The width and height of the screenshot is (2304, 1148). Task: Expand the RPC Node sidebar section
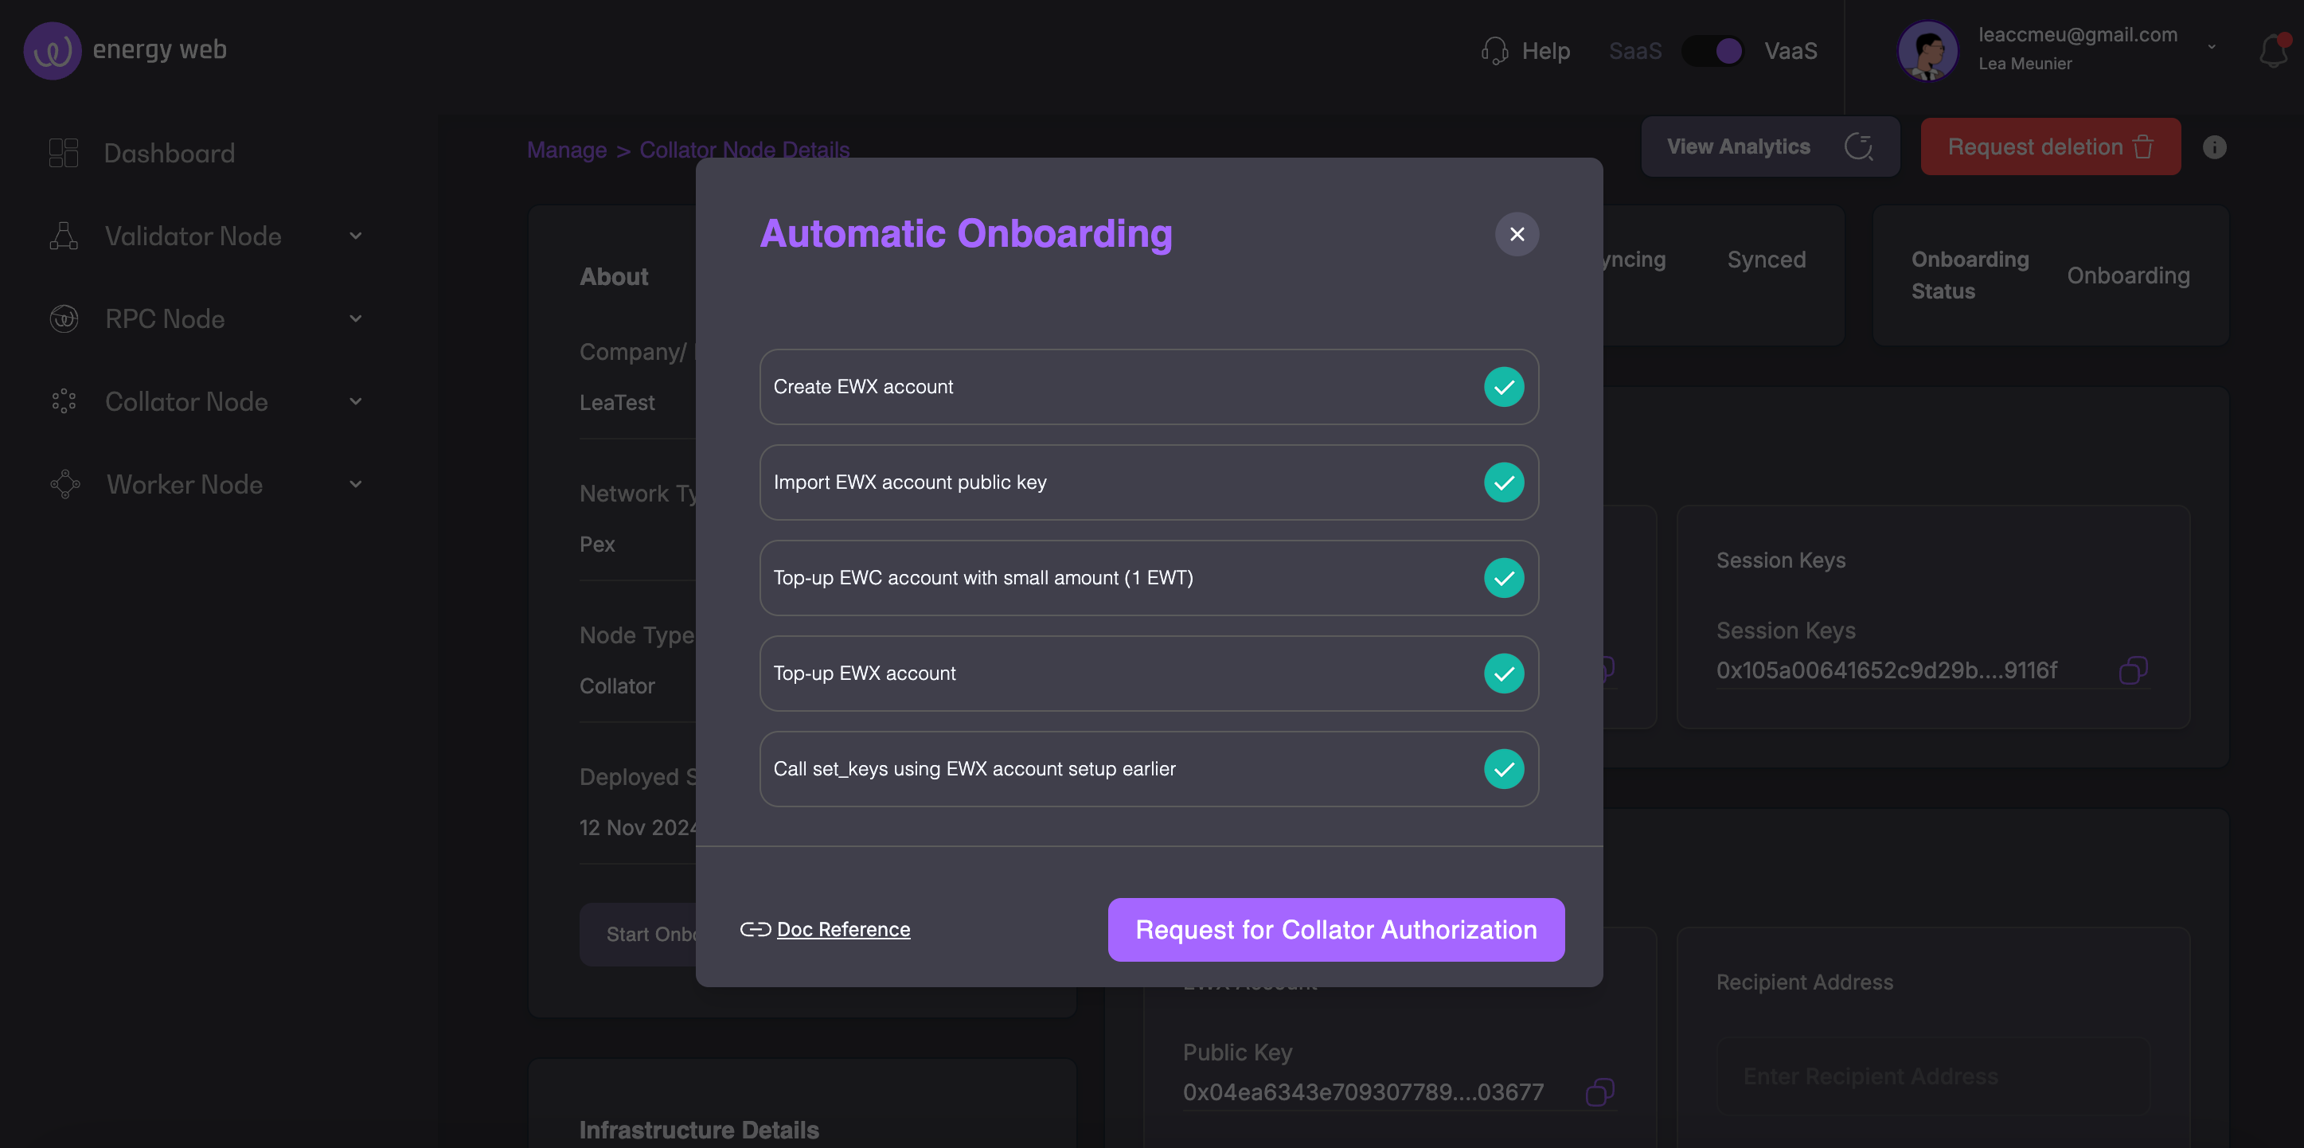click(x=356, y=319)
